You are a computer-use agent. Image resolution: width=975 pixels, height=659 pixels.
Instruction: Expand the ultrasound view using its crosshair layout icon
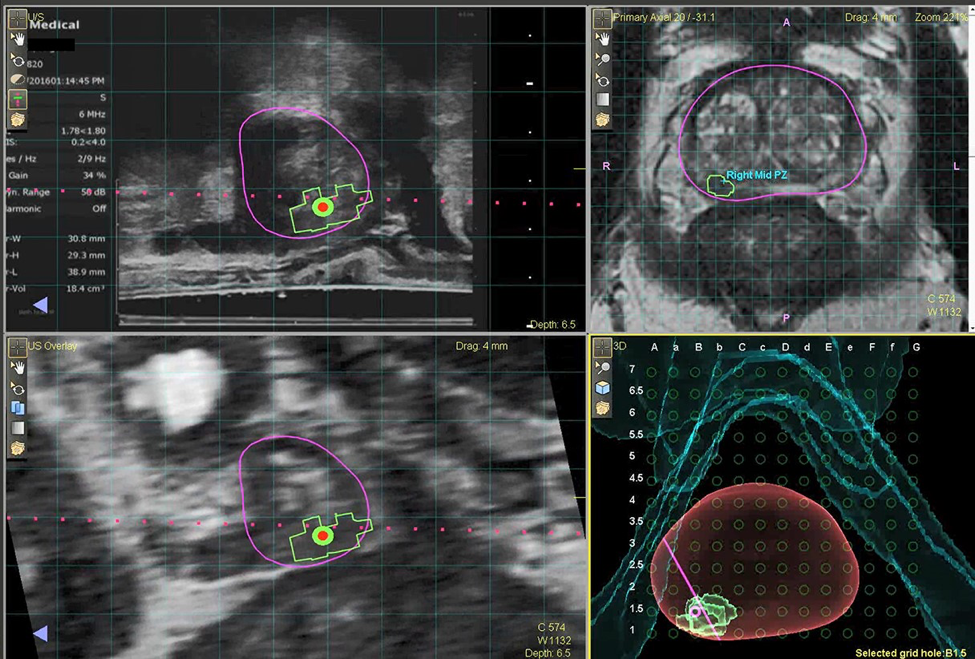[16, 18]
